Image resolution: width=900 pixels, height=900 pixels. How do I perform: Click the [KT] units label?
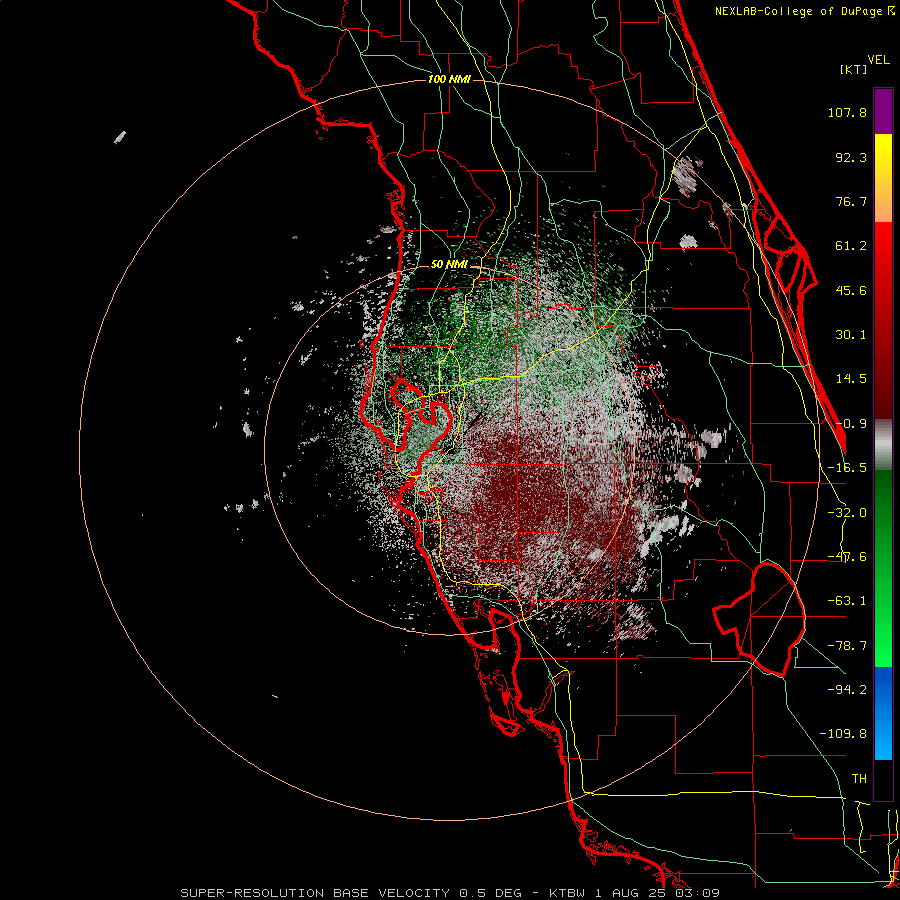tap(854, 69)
